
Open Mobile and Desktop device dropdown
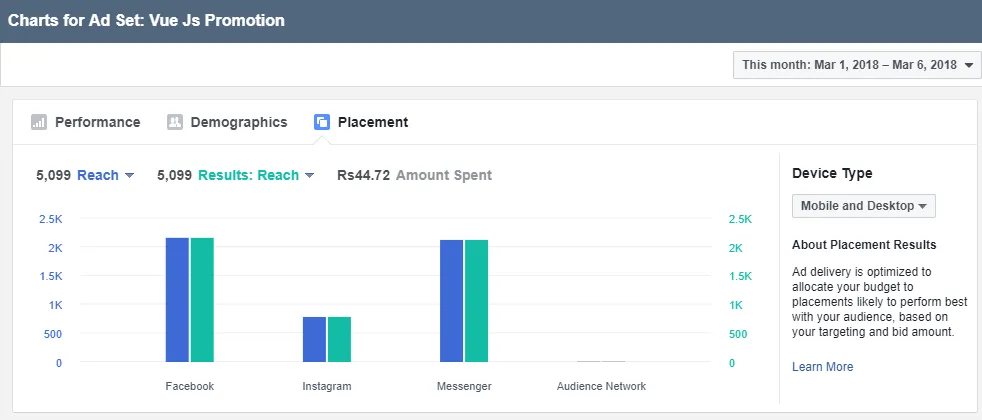click(x=864, y=206)
